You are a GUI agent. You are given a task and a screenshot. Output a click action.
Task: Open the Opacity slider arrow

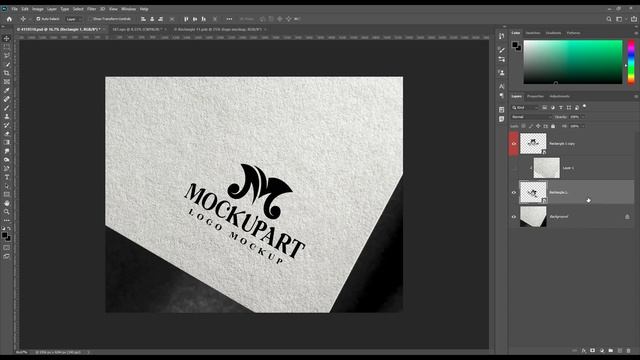[583, 117]
